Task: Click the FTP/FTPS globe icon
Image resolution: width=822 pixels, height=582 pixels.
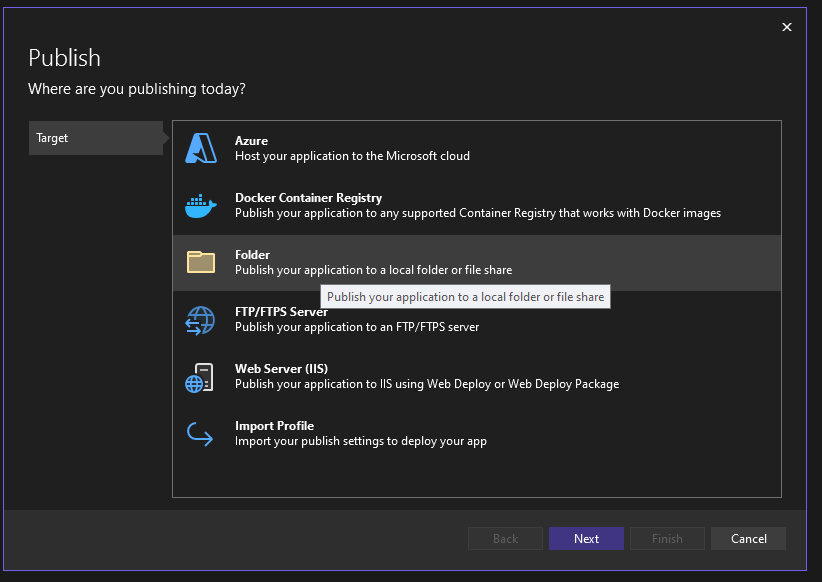Action: coord(200,320)
